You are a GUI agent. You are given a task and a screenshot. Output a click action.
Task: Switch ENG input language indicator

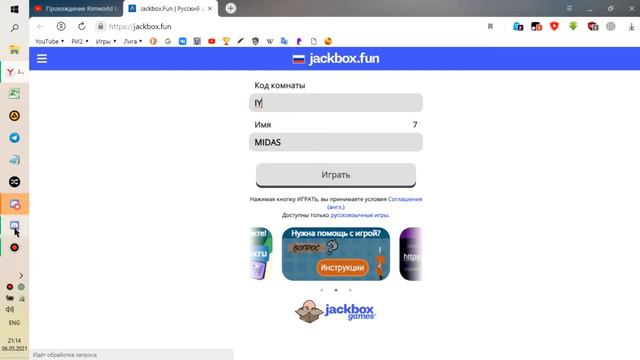(14, 323)
